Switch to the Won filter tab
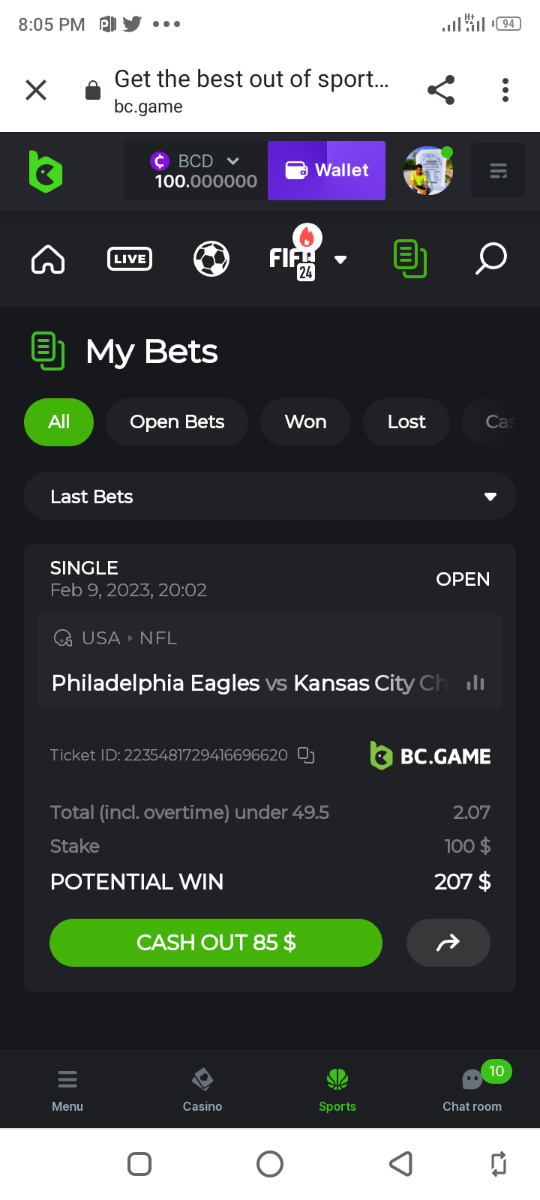The width and height of the screenshot is (540, 1200). coord(305,422)
